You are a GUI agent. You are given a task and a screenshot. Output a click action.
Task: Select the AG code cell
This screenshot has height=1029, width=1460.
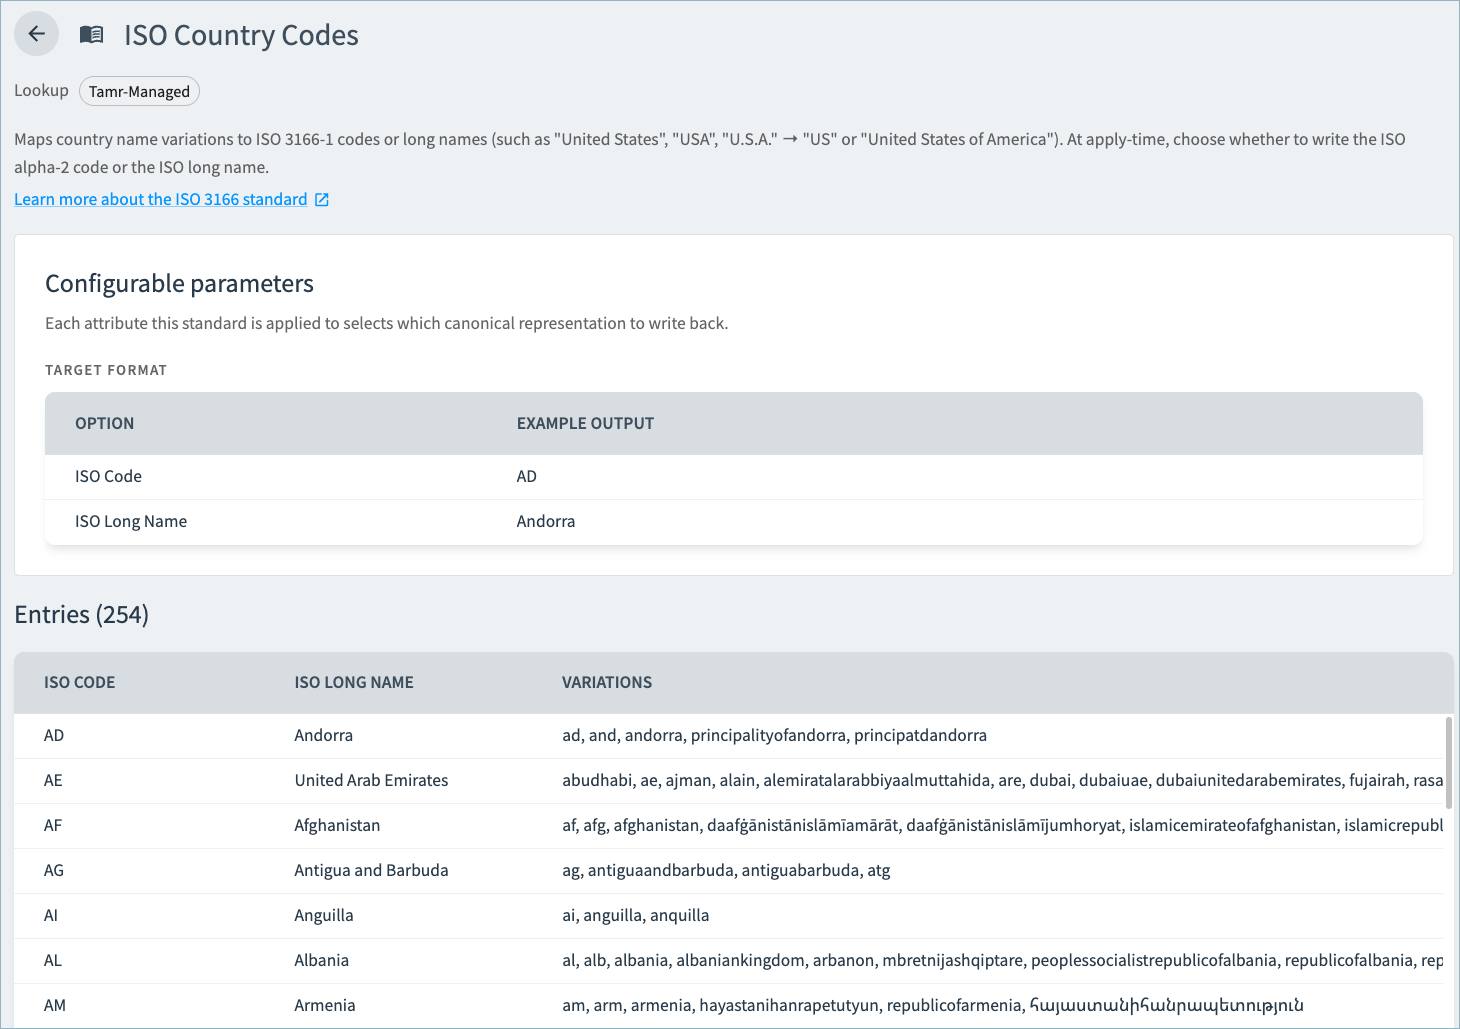54,870
